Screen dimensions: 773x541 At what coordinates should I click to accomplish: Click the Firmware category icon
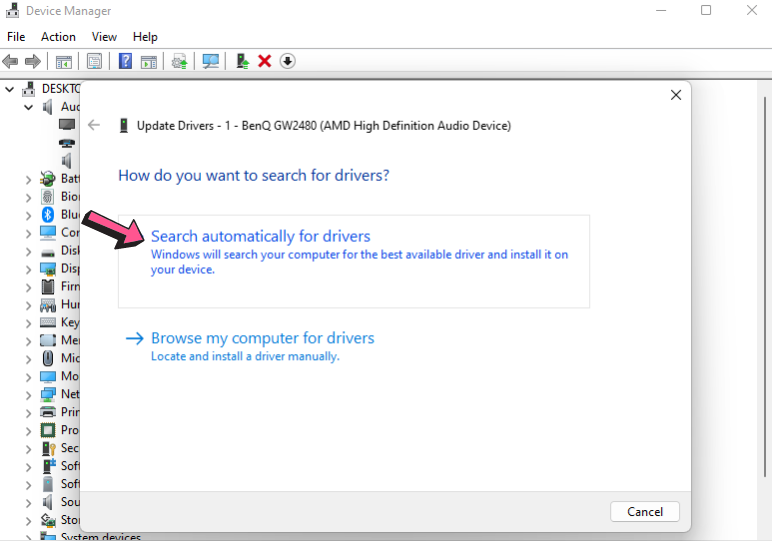pos(48,287)
